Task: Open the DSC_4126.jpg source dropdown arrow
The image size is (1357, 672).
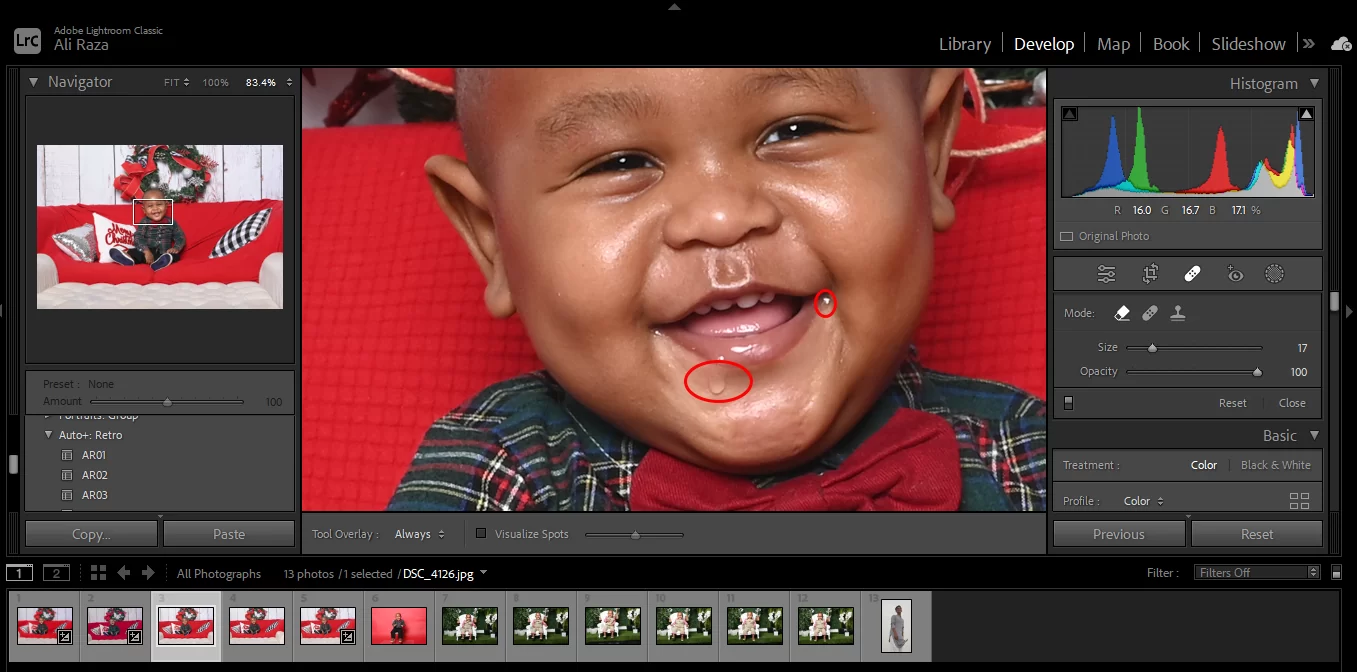Action: coord(484,573)
